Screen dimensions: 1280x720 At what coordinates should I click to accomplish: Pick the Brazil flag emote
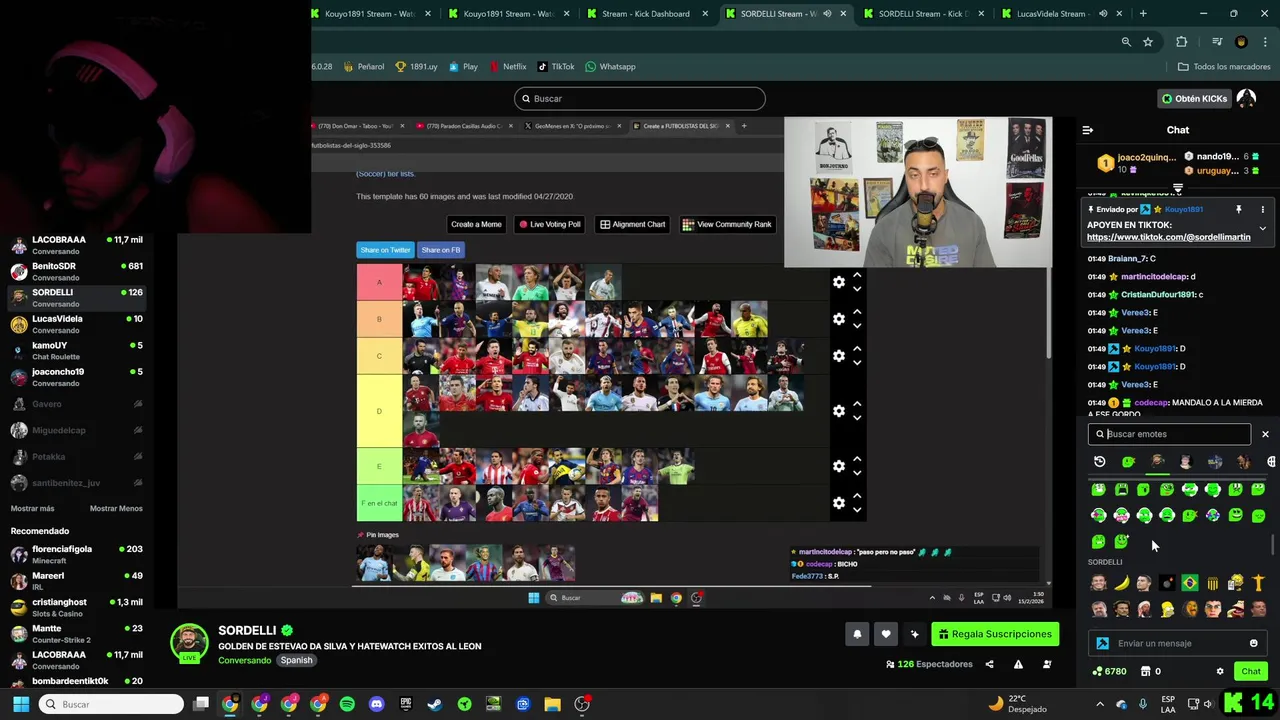click(1190, 583)
